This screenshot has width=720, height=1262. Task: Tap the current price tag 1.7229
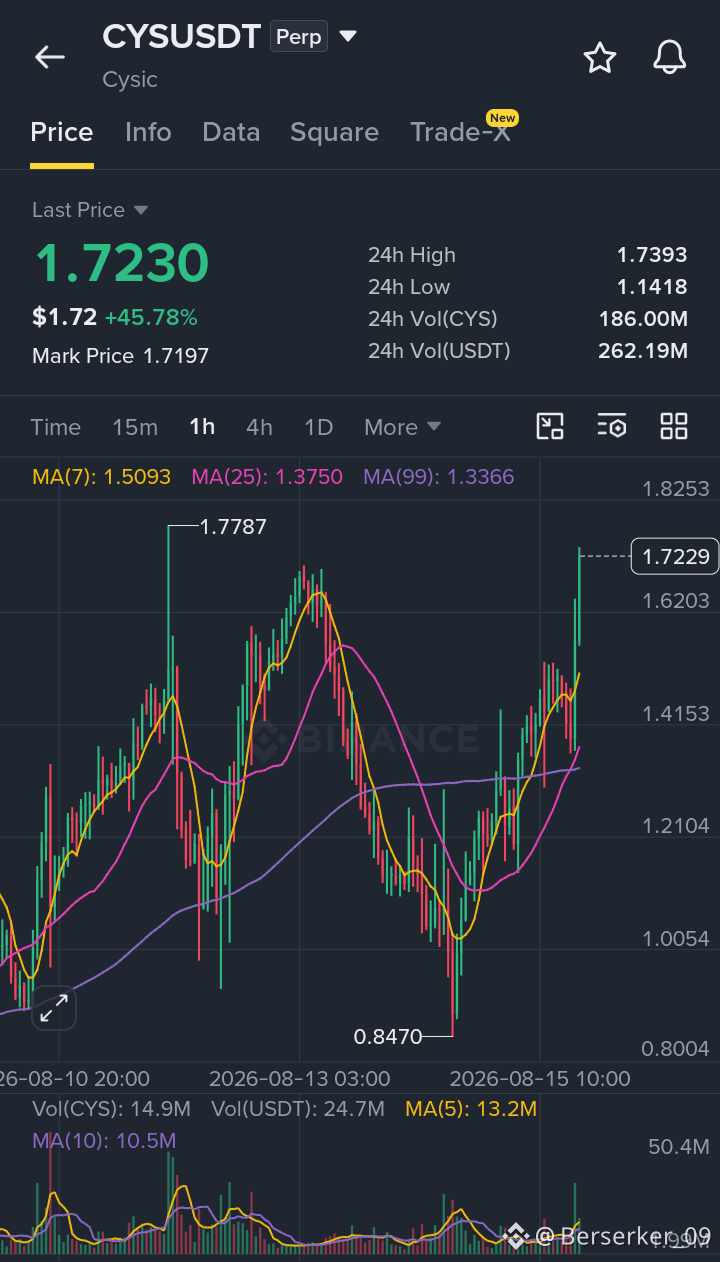(x=675, y=556)
